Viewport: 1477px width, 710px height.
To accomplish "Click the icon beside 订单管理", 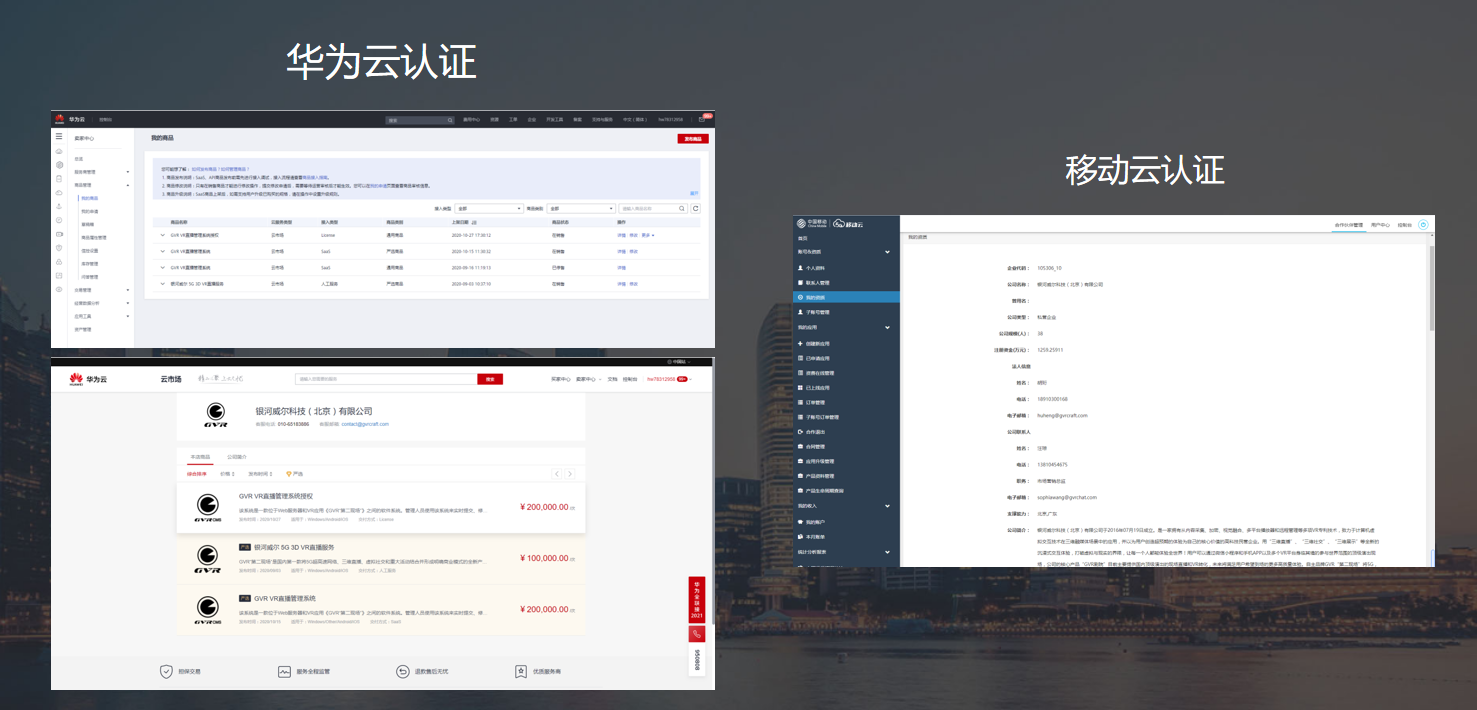I will coord(800,402).
